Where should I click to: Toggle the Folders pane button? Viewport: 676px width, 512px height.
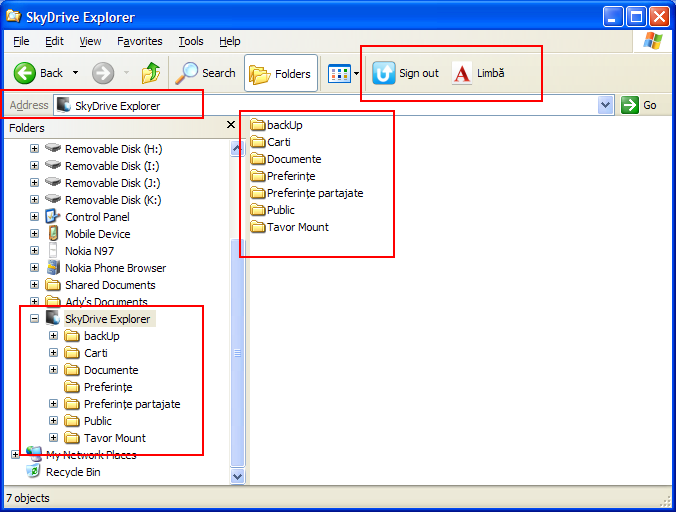pyautogui.click(x=281, y=73)
